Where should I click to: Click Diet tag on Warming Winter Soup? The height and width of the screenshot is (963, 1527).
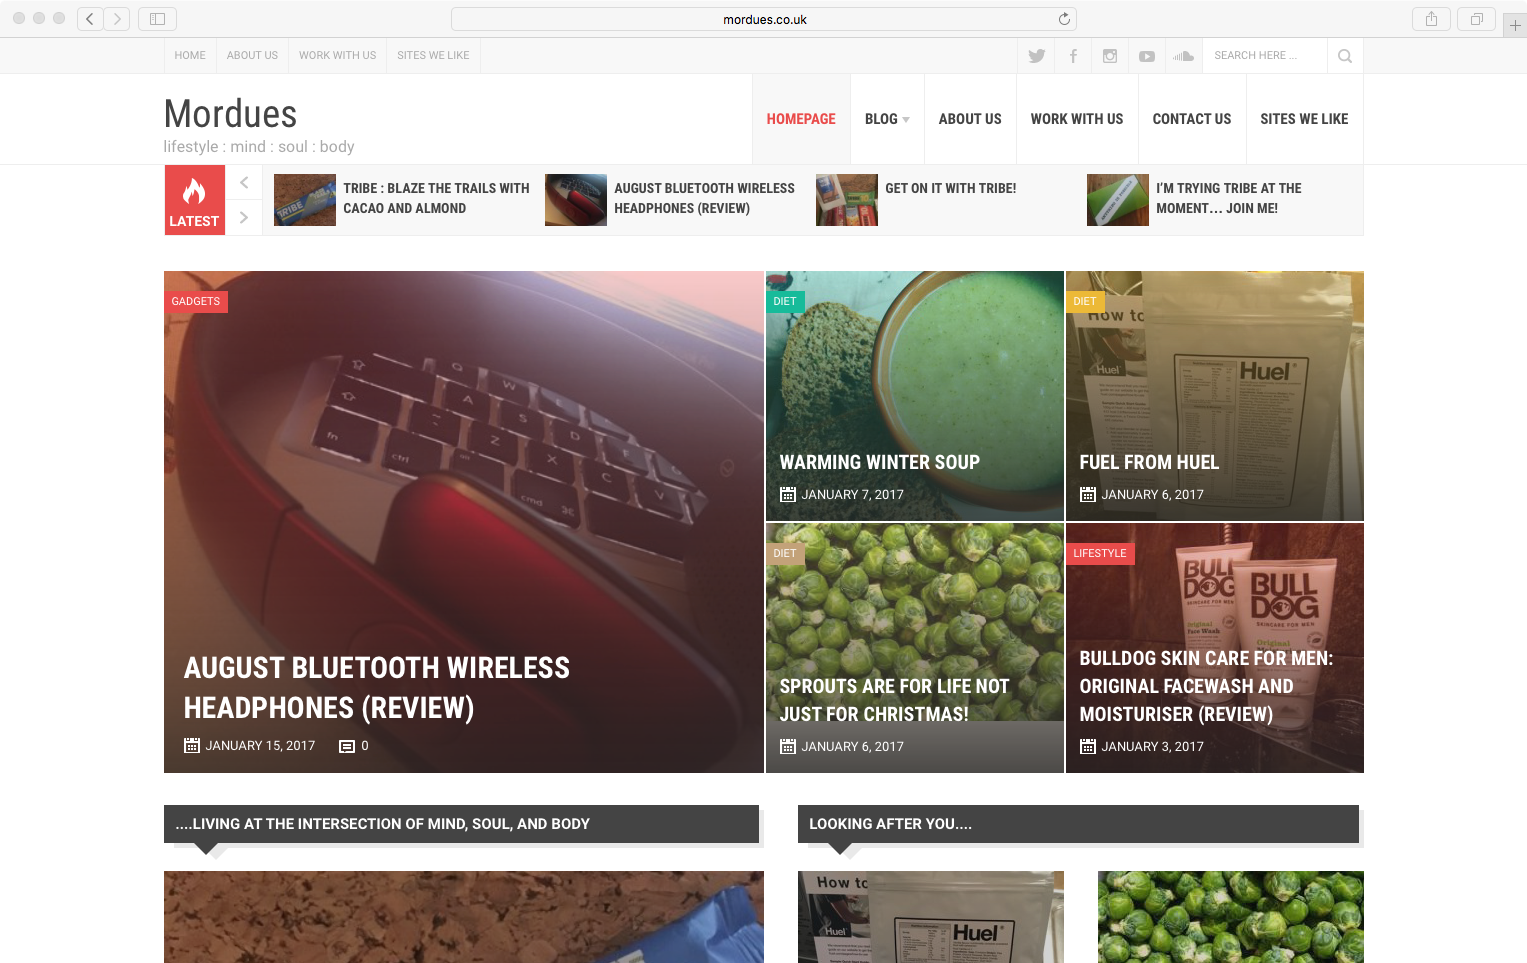pos(785,302)
